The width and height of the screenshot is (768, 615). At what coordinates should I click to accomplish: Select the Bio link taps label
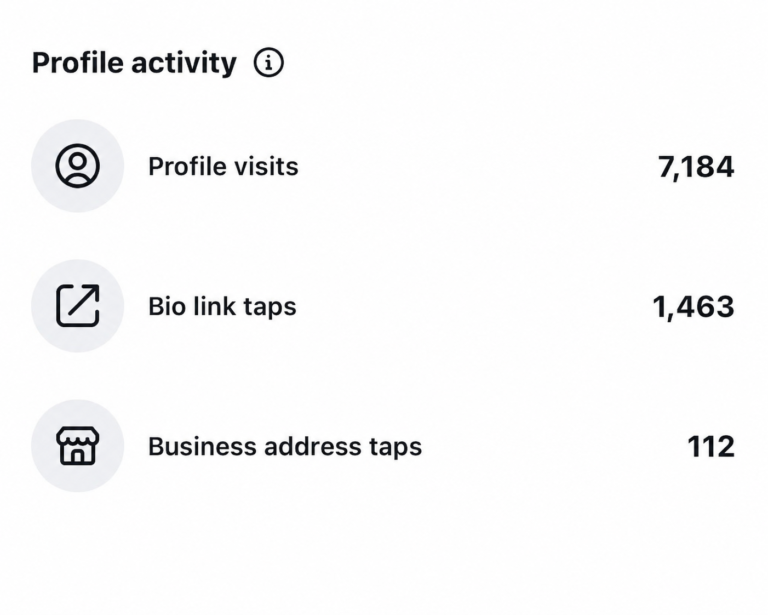tap(222, 307)
